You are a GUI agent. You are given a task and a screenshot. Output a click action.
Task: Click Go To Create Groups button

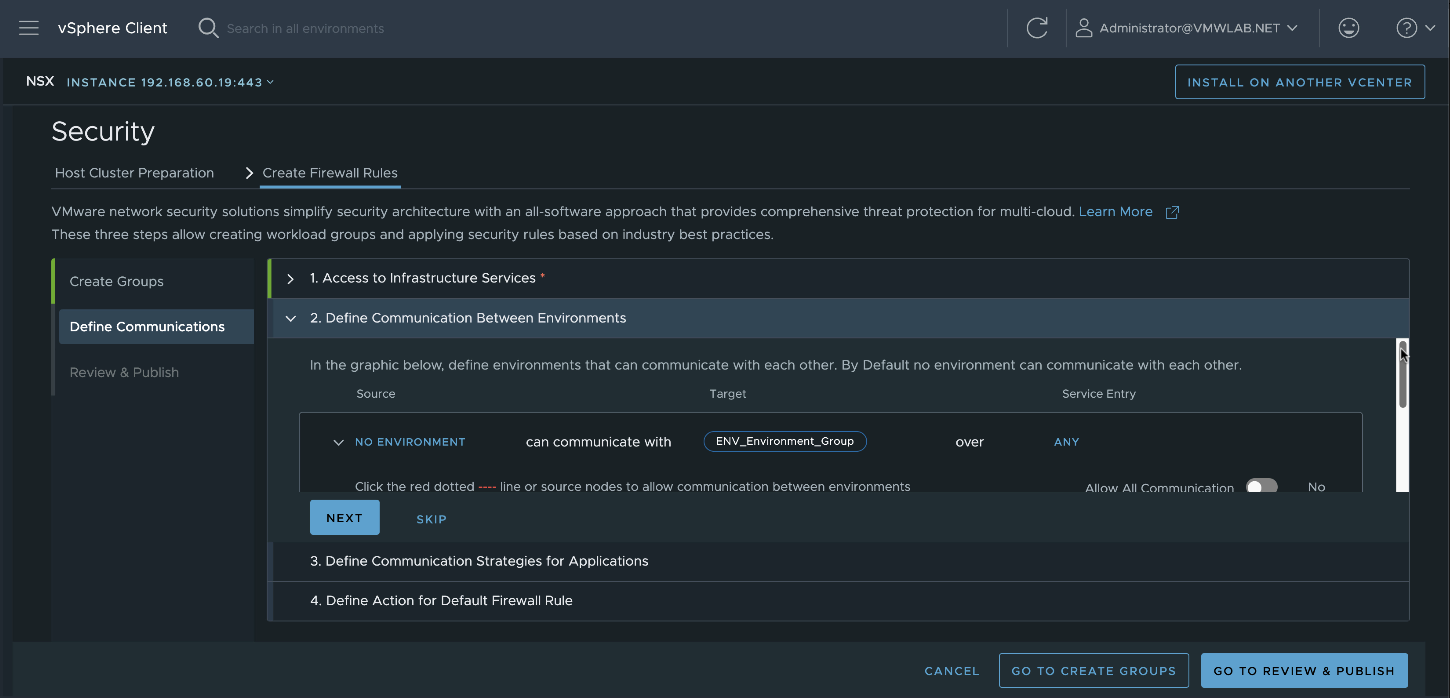click(x=1094, y=671)
